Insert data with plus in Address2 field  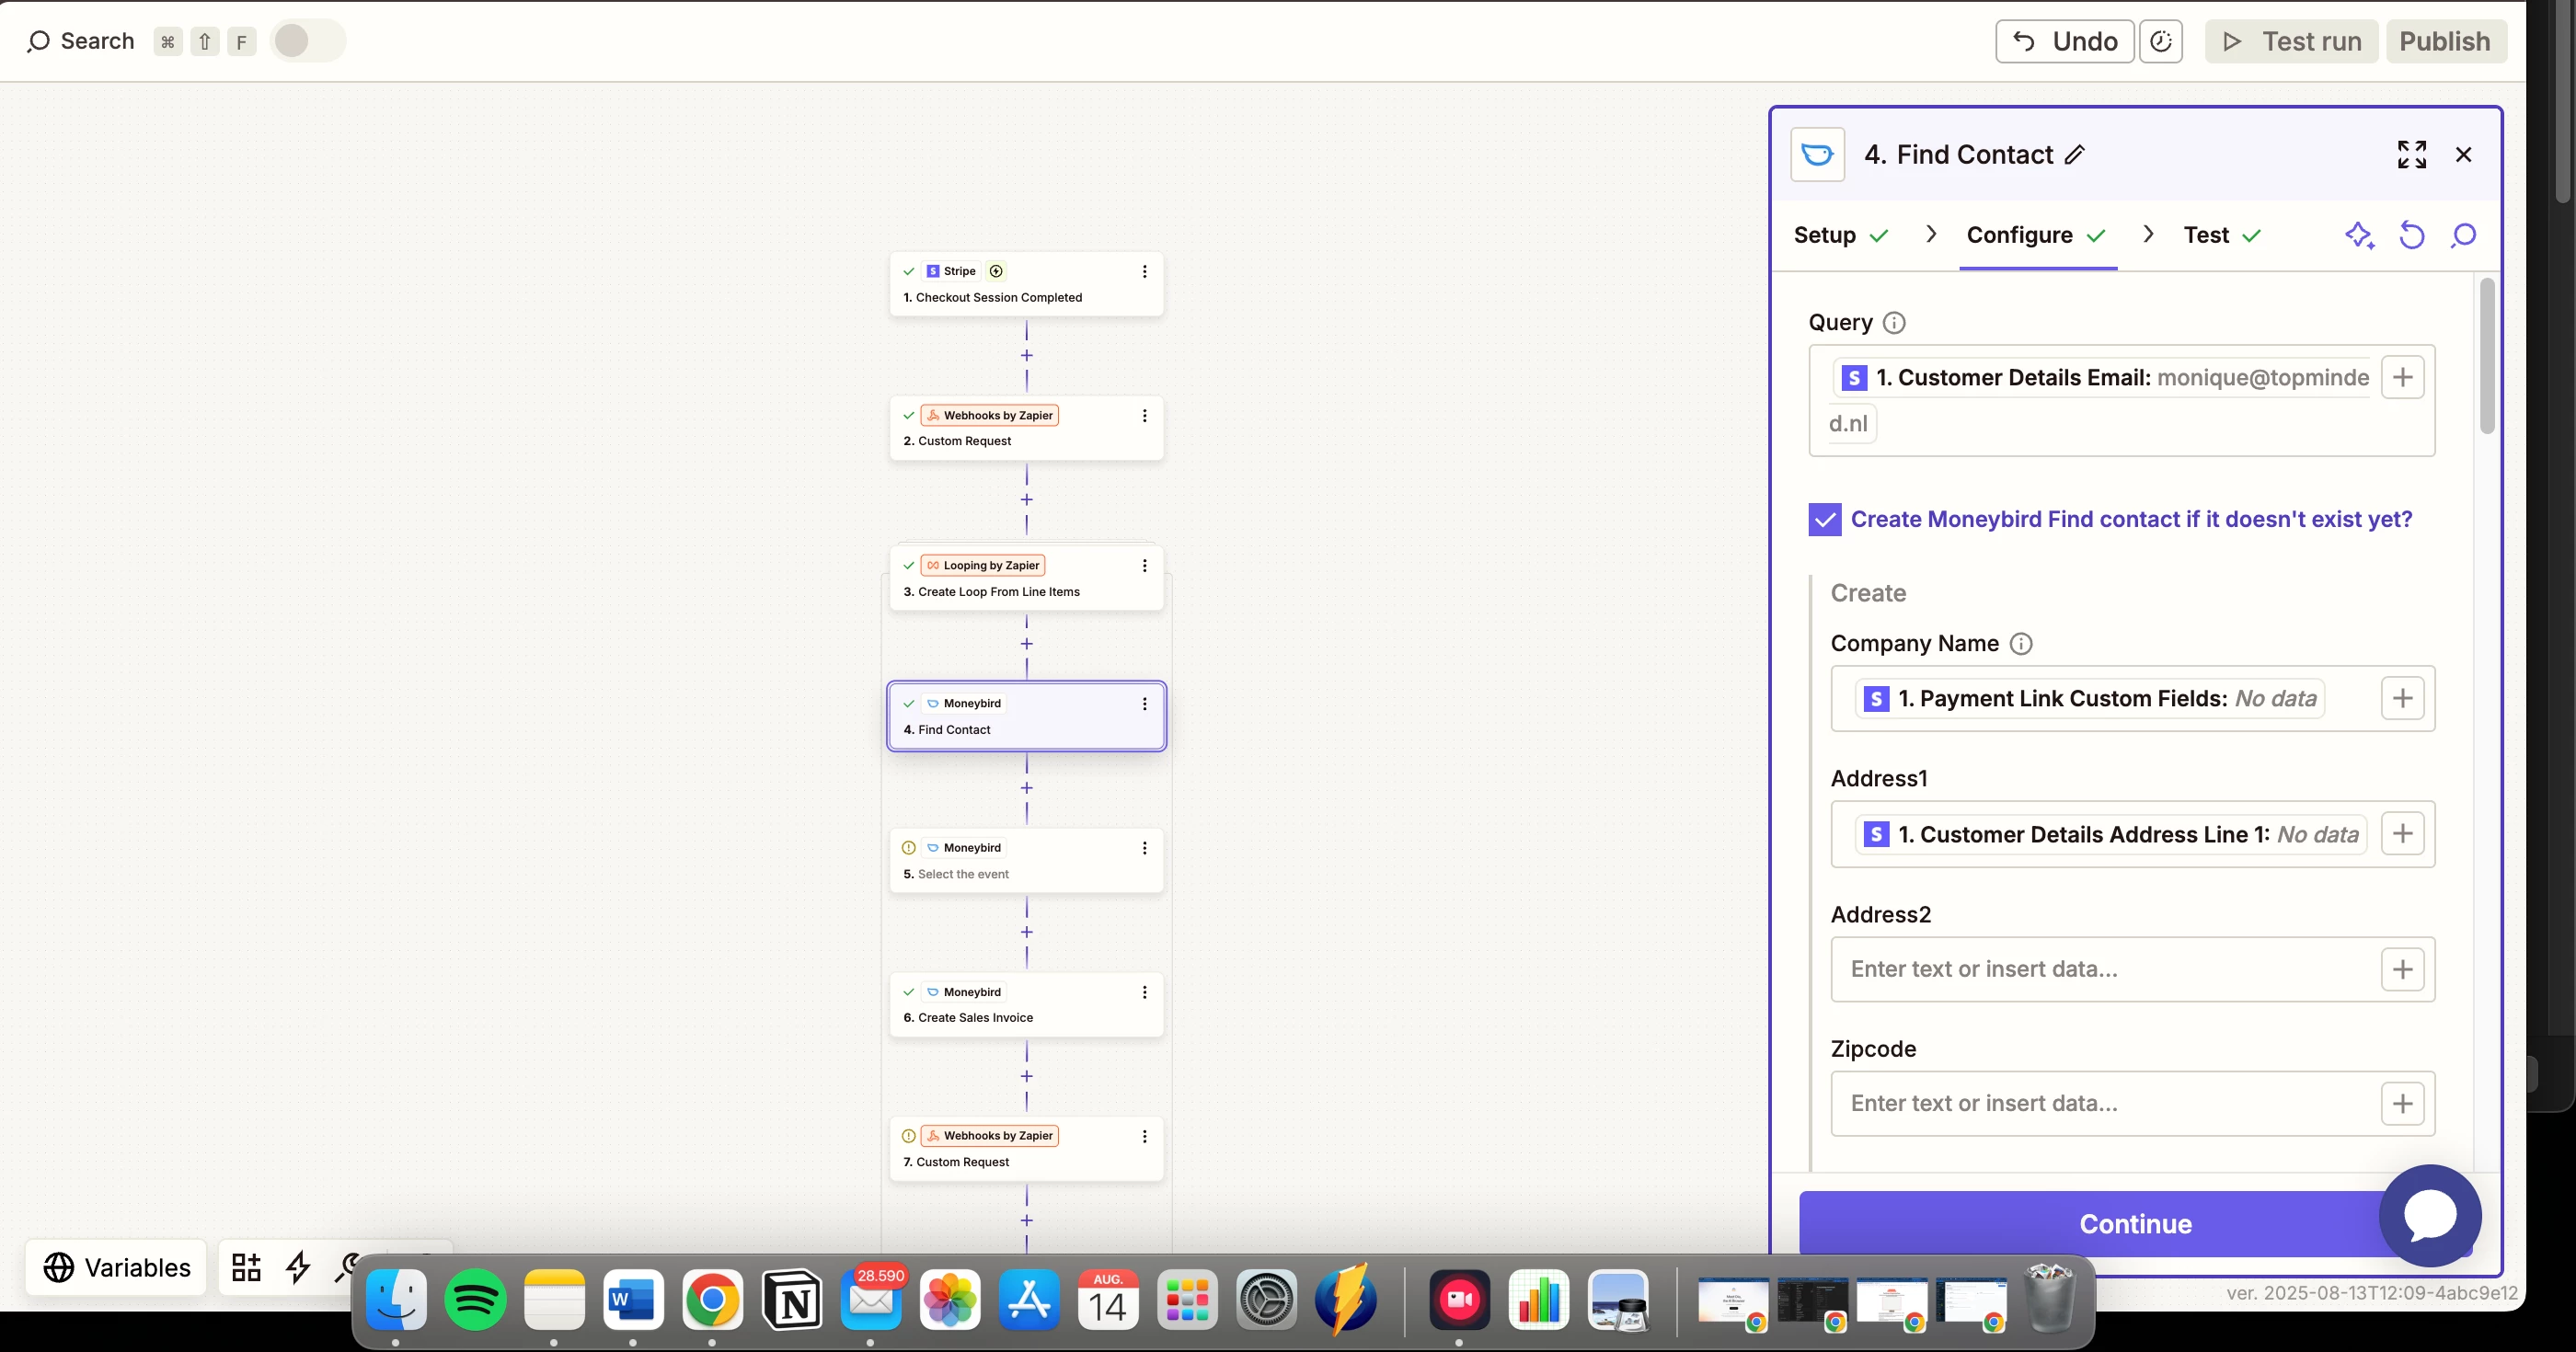(2402, 969)
